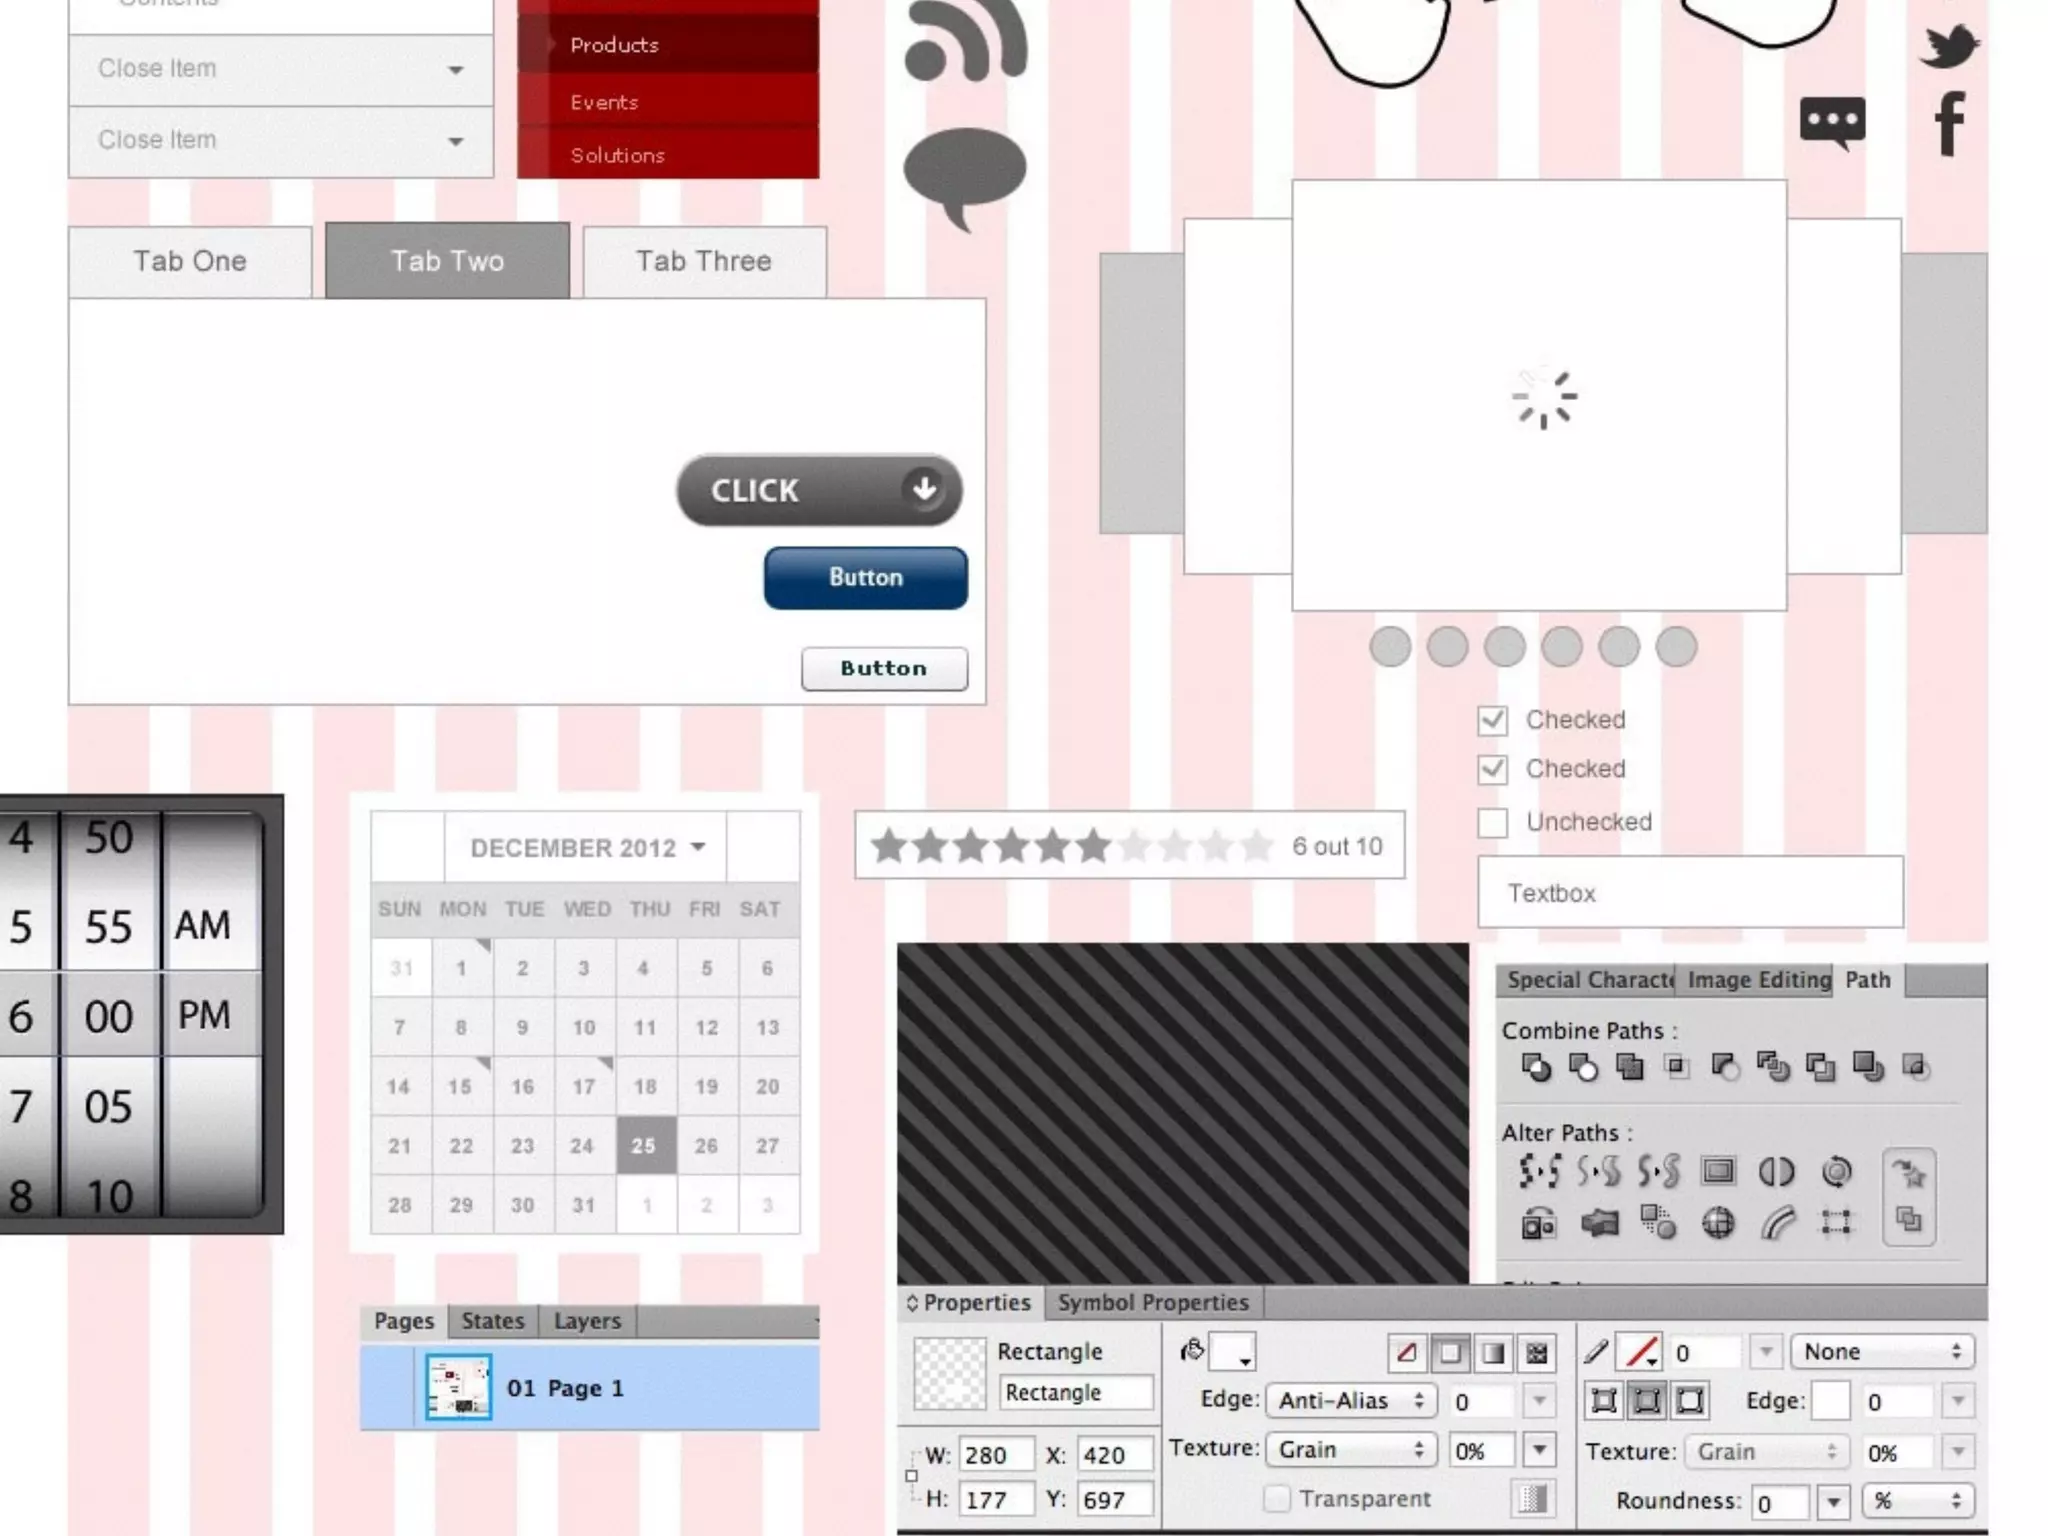The image size is (2048, 1536).
Task: Switch to the Symbol Properties tab
Action: pyautogui.click(x=1152, y=1302)
